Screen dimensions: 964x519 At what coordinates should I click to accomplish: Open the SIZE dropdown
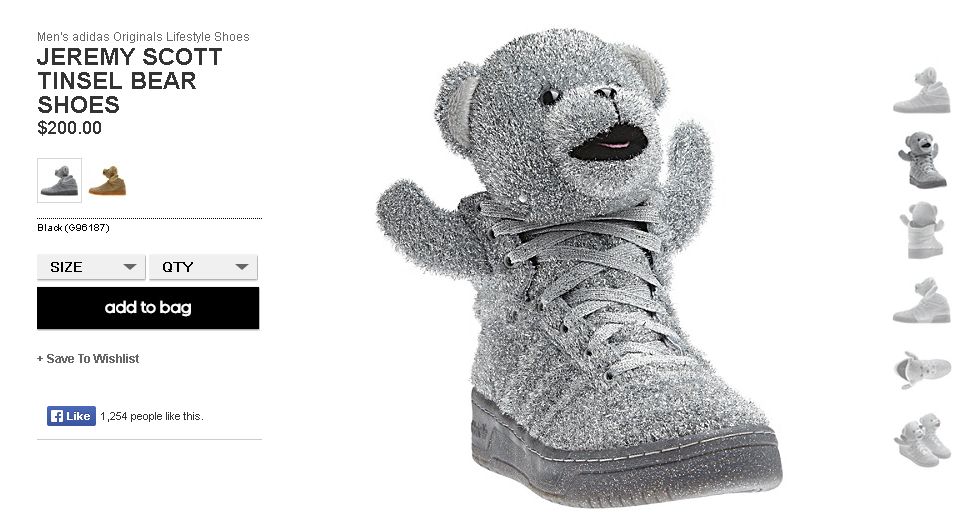(x=91, y=267)
